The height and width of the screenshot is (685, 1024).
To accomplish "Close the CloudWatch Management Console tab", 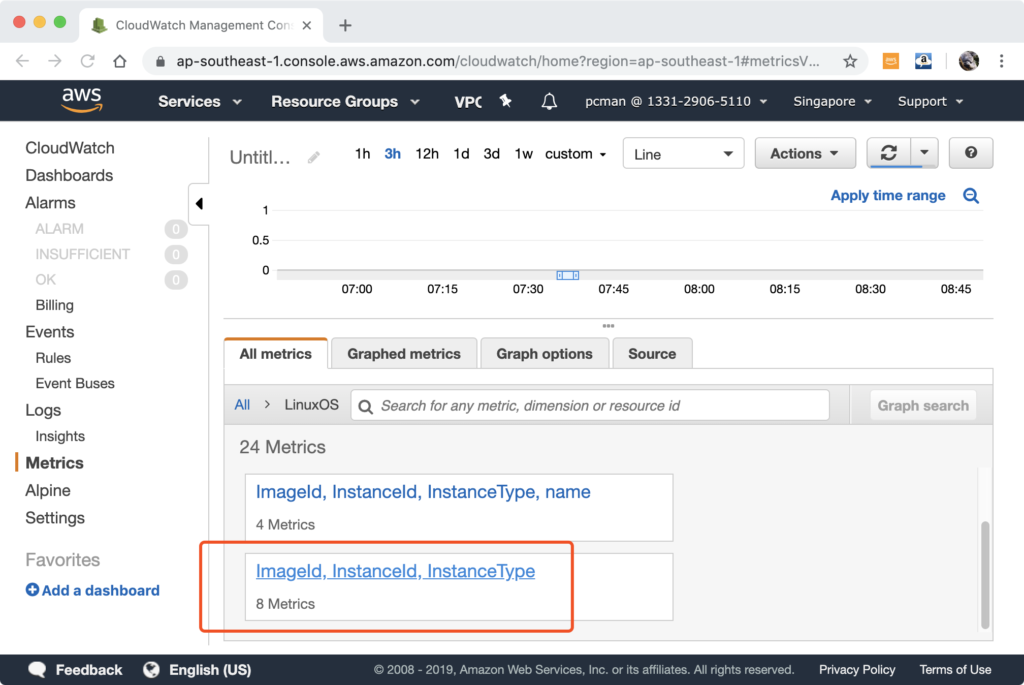I will point(307,25).
